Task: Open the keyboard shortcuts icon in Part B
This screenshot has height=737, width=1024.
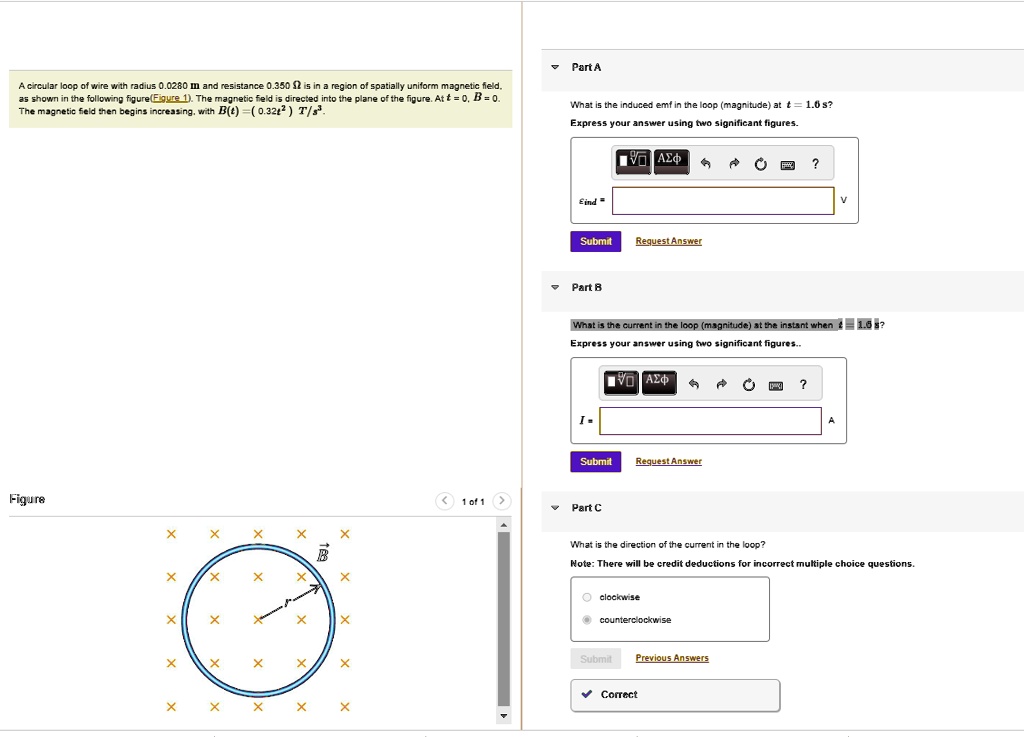Action: [x=775, y=383]
